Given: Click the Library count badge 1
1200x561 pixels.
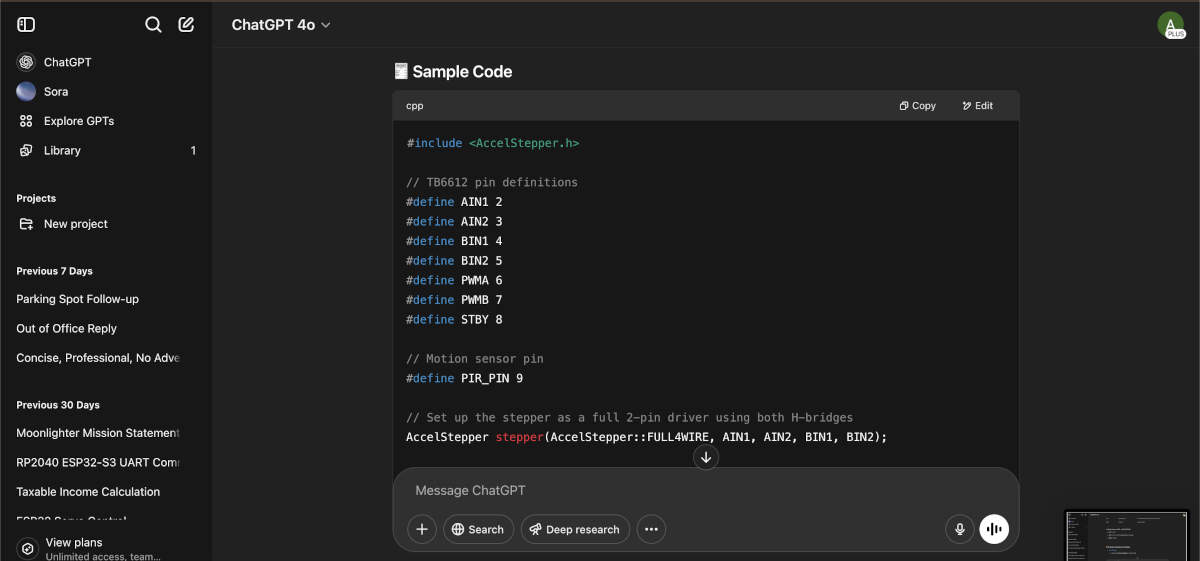Looking at the screenshot, I should pos(193,150).
